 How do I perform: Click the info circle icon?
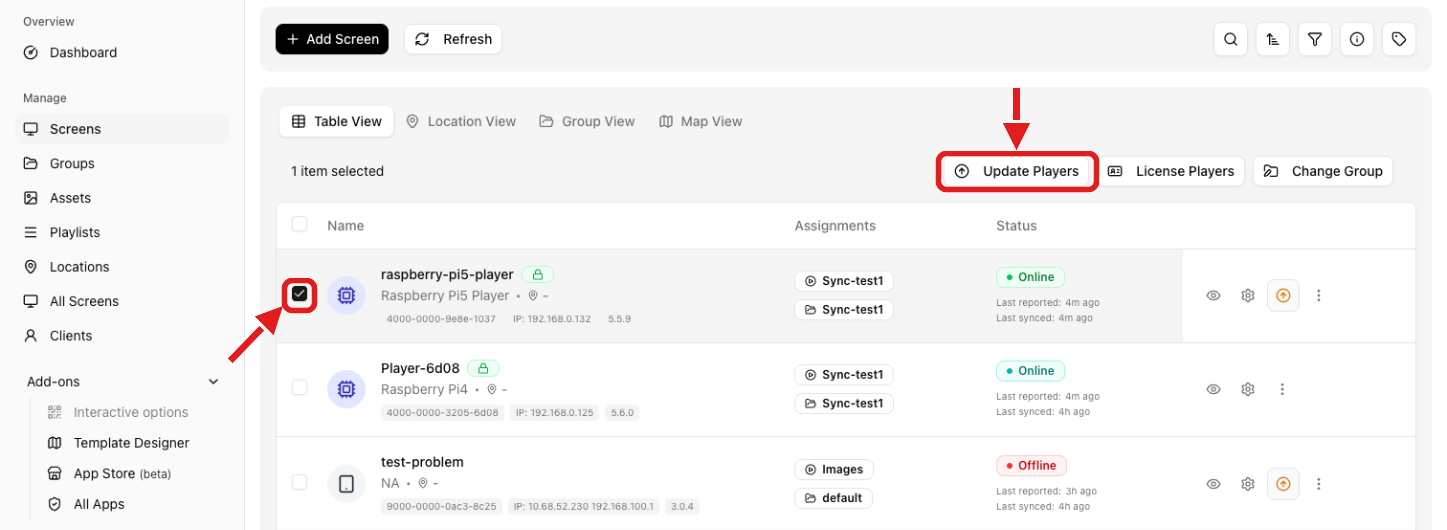click(1357, 39)
